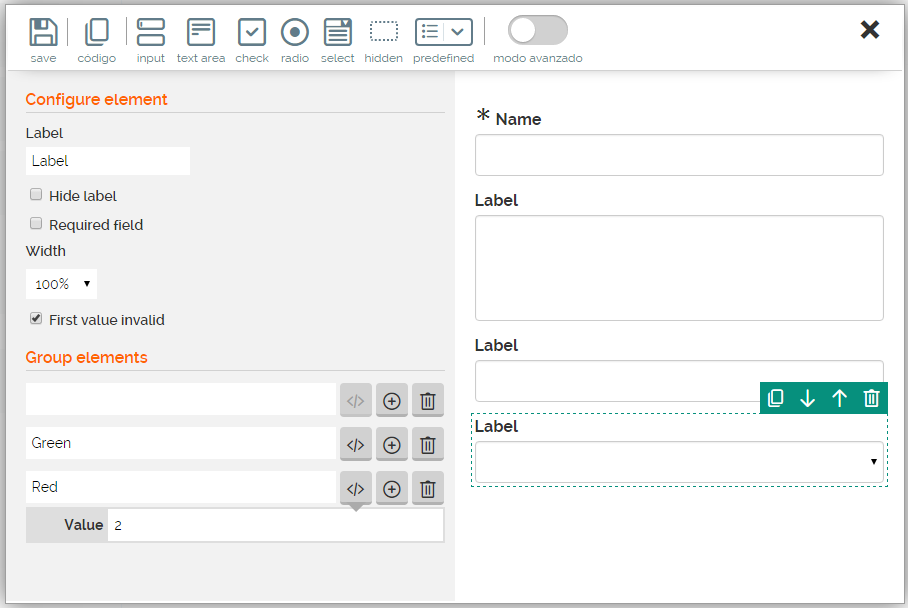908x608 pixels.
Task: Open the select dropdown in form preview
Action: coord(679,462)
